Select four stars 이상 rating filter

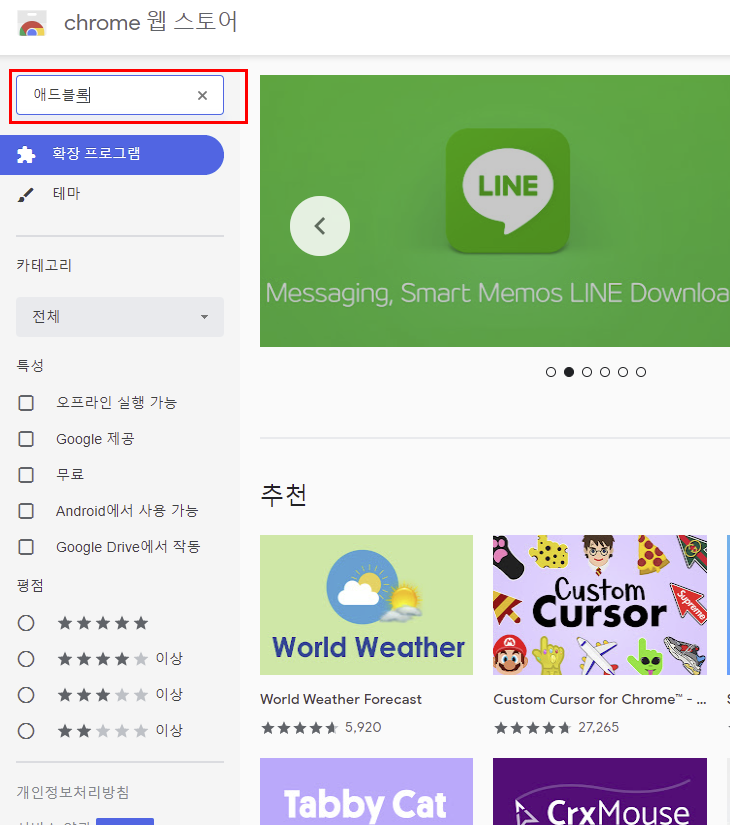coord(26,659)
